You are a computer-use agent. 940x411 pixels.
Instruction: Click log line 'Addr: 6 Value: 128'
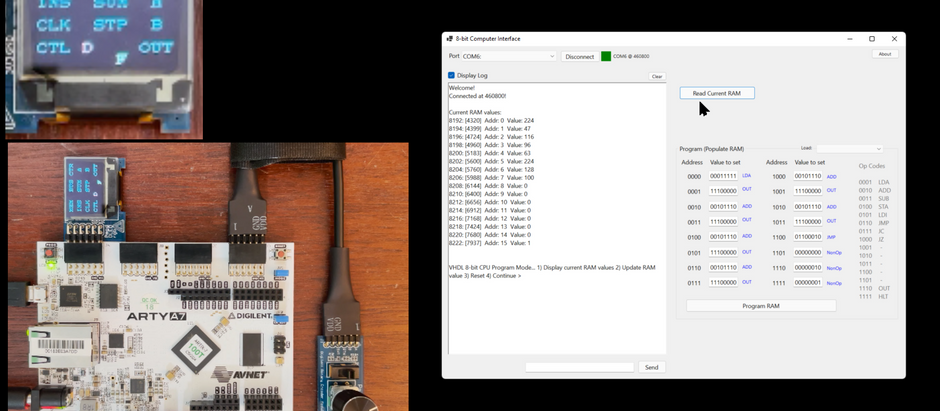click(509, 170)
